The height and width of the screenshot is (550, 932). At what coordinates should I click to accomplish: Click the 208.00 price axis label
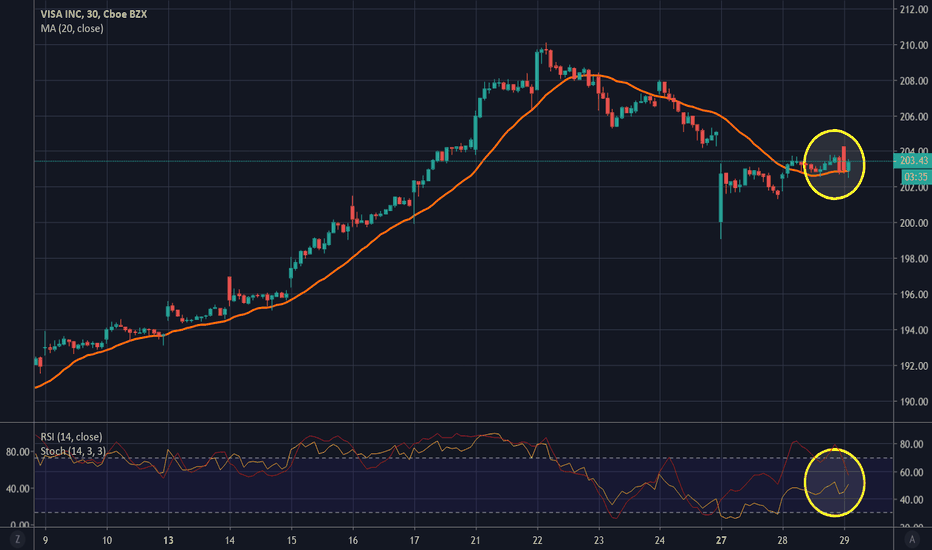(x=914, y=81)
